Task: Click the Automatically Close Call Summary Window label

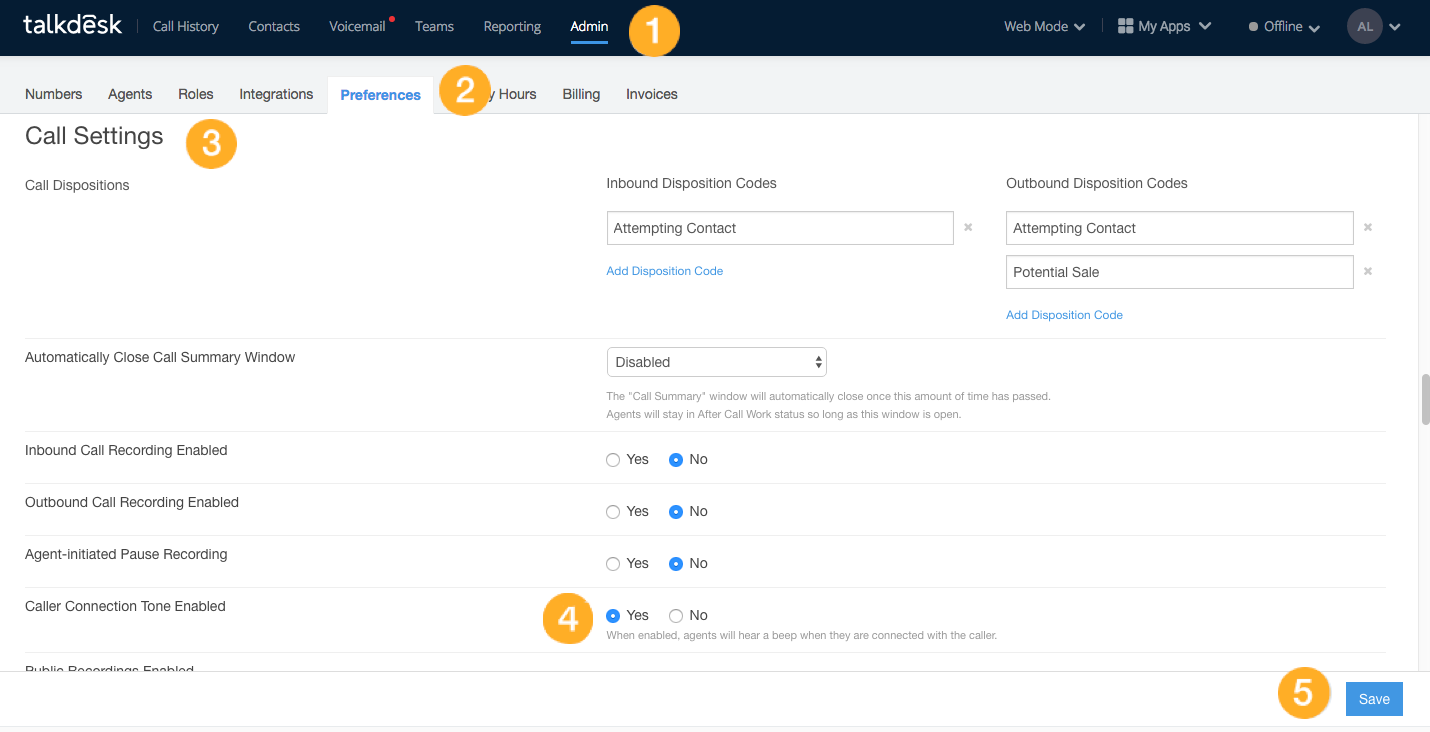Action: coord(160,357)
